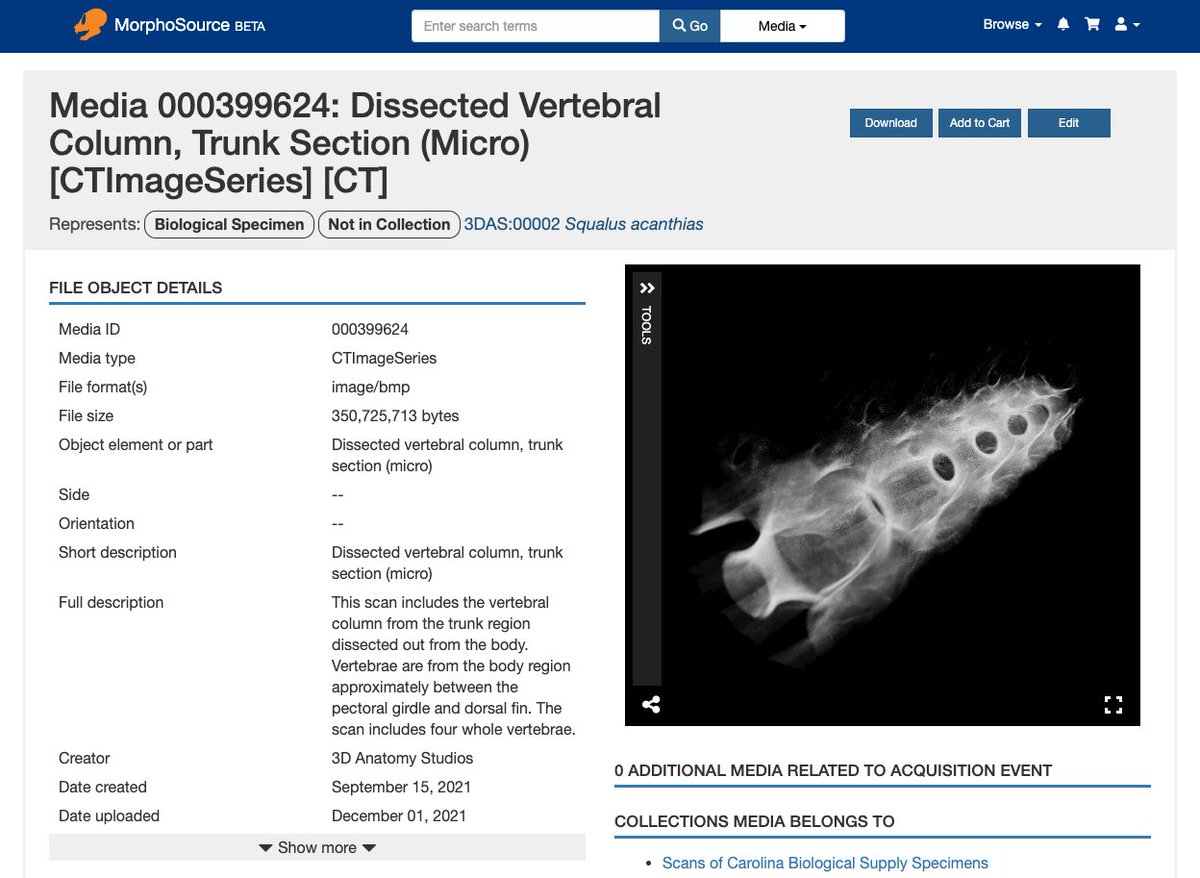
Task: Click the vertical TOOLS label in viewer
Action: (x=647, y=326)
